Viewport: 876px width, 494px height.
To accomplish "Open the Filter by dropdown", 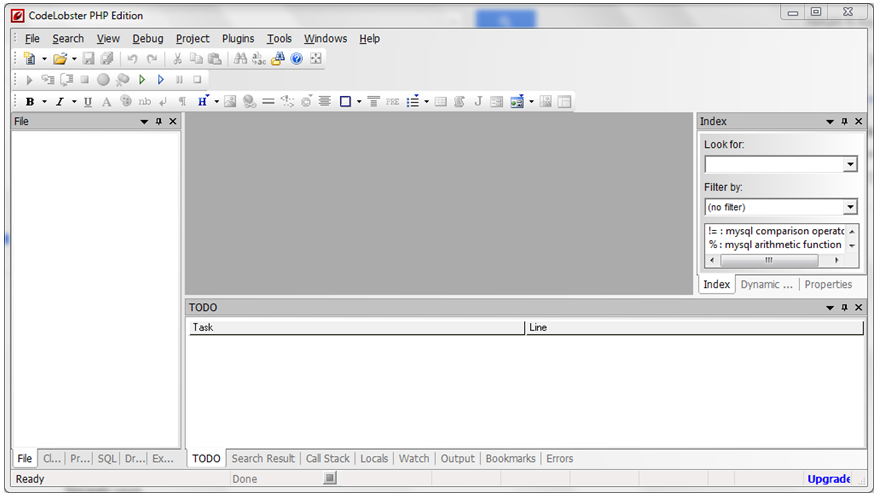I will 850,207.
